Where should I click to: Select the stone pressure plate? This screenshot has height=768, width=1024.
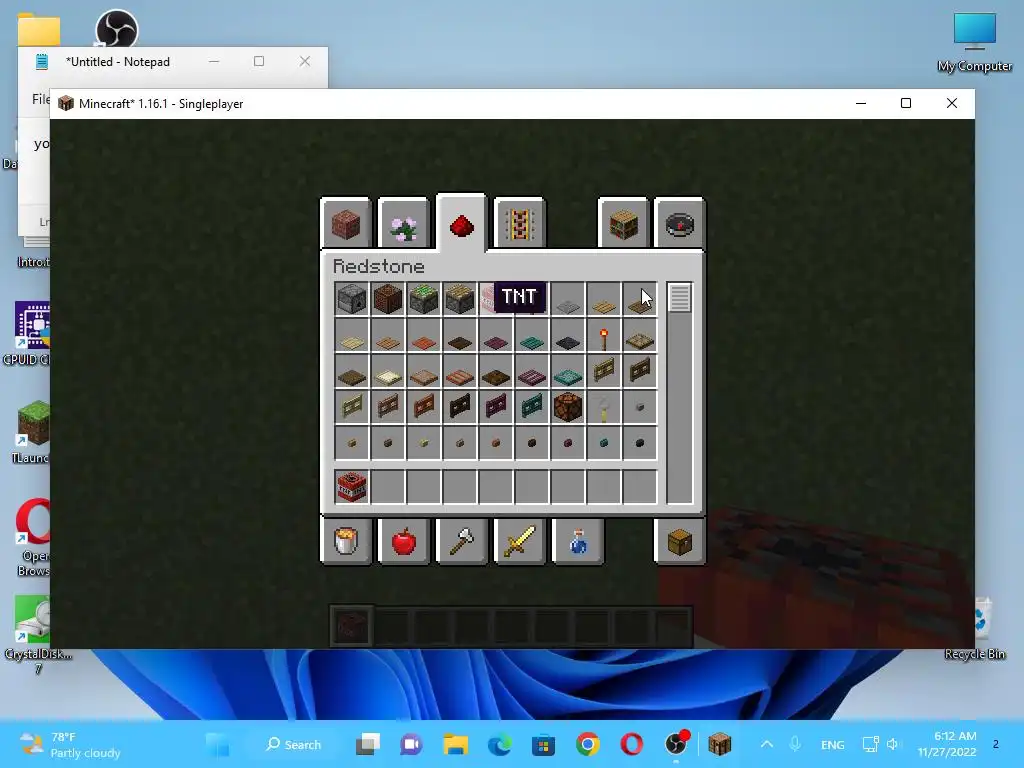coord(568,300)
